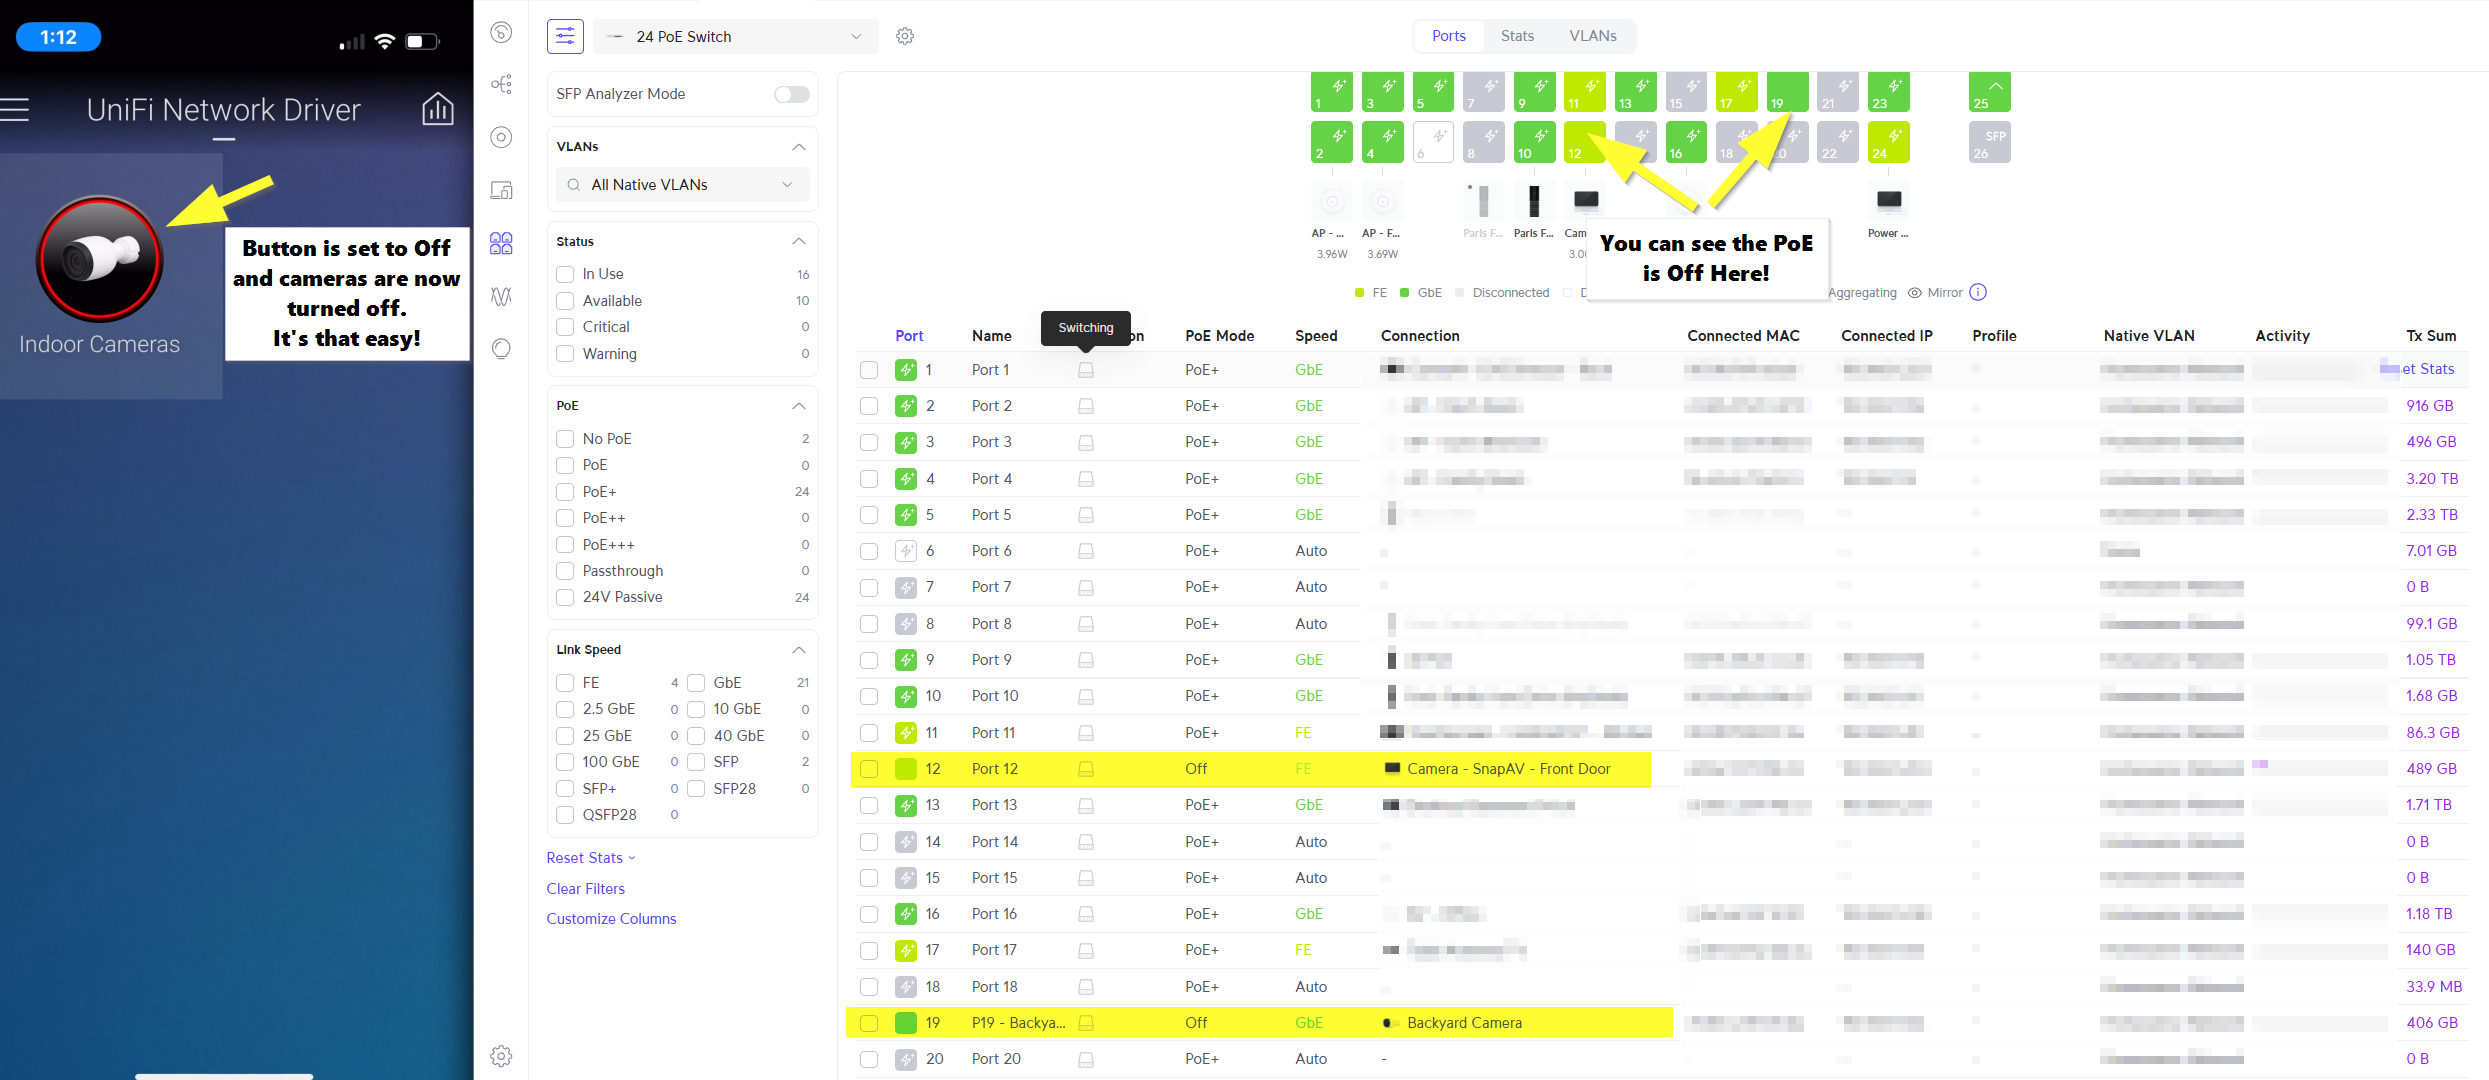This screenshot has width=2489, height=1080.
Task: Select port 12 in the switch diagram
Action: tap(1584, 142)
